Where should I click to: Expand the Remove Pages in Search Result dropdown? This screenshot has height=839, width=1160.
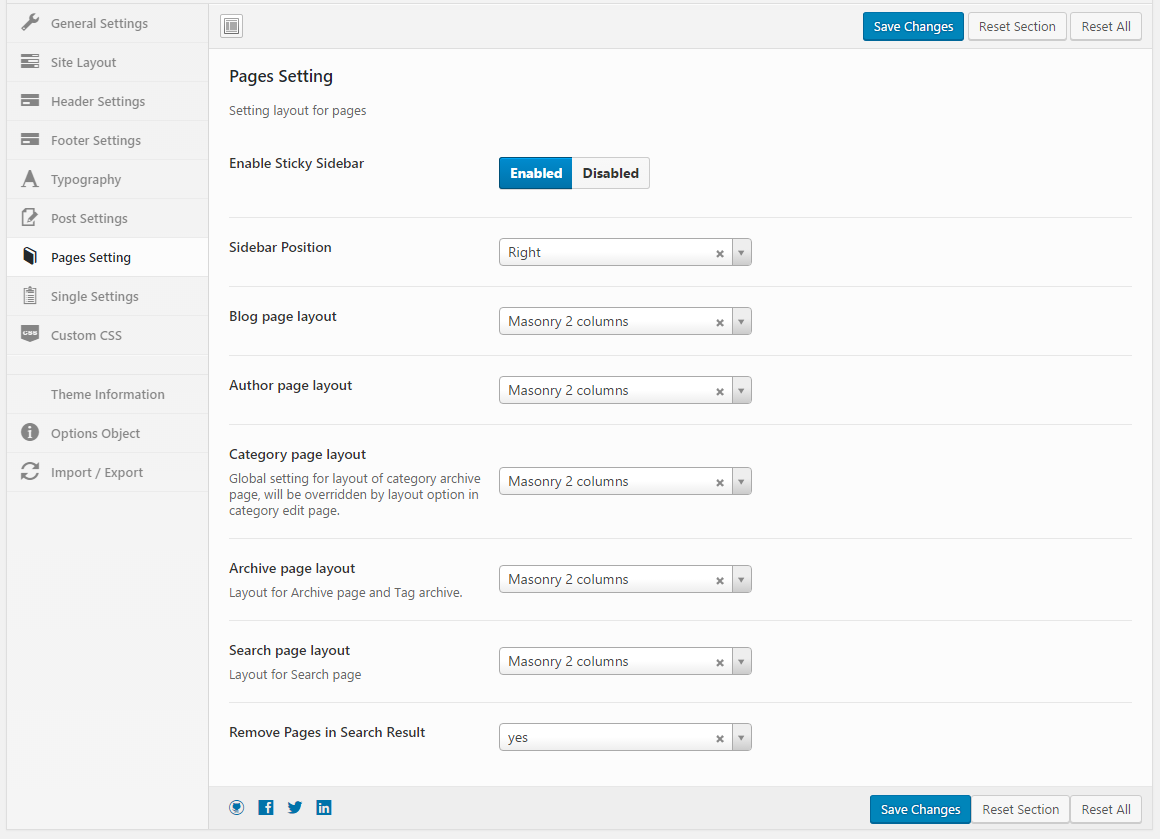(741, 738)
